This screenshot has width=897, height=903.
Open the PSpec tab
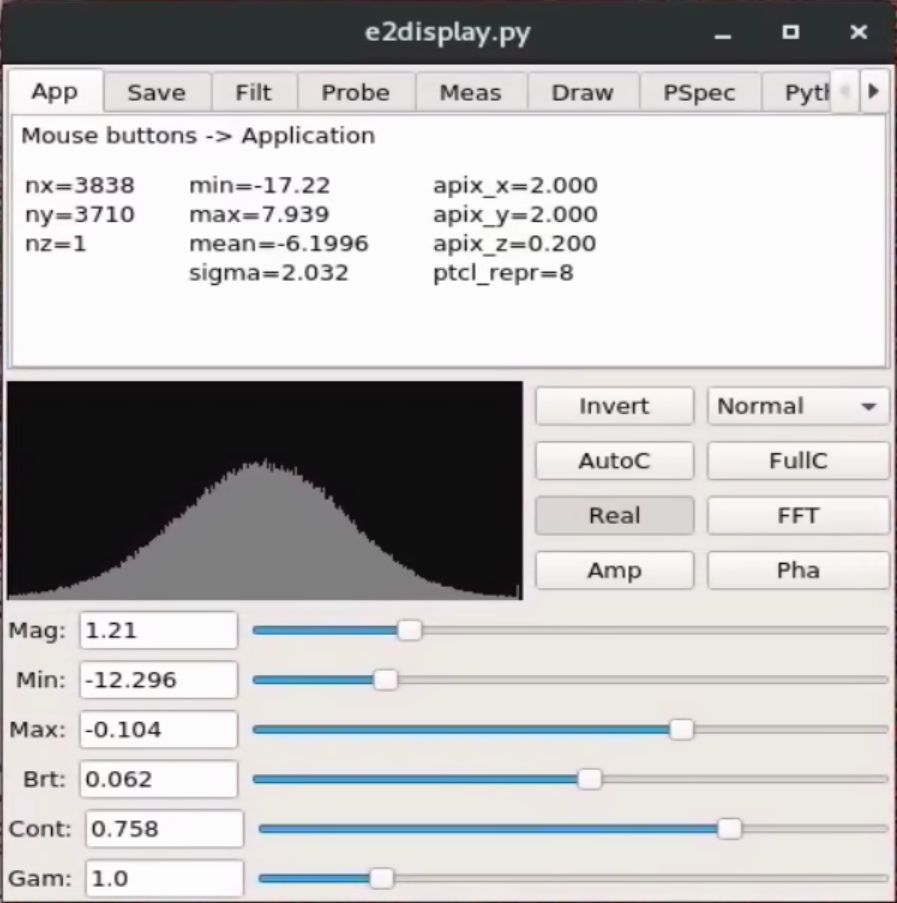pos(699,93)
